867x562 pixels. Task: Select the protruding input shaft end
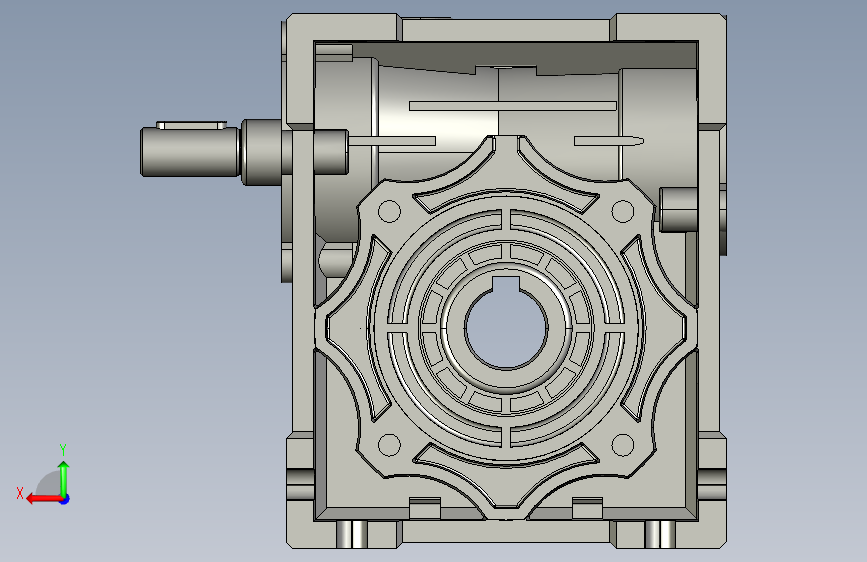pos(189,152)
